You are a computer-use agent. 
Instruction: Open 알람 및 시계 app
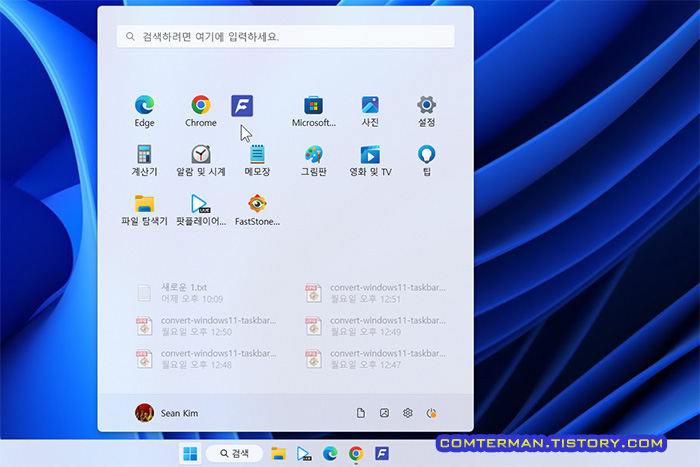pyautogui.click(x=201, y=160)
